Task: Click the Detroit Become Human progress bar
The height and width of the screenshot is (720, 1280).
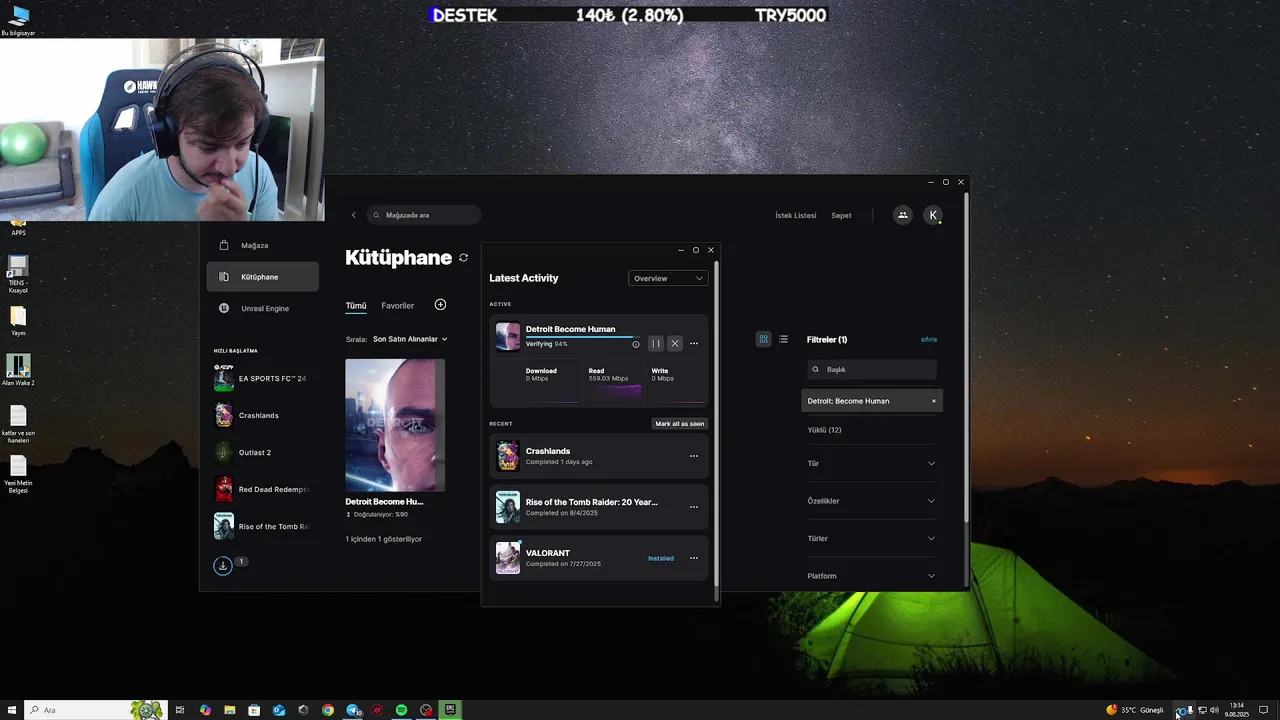Action: point(583,337)
